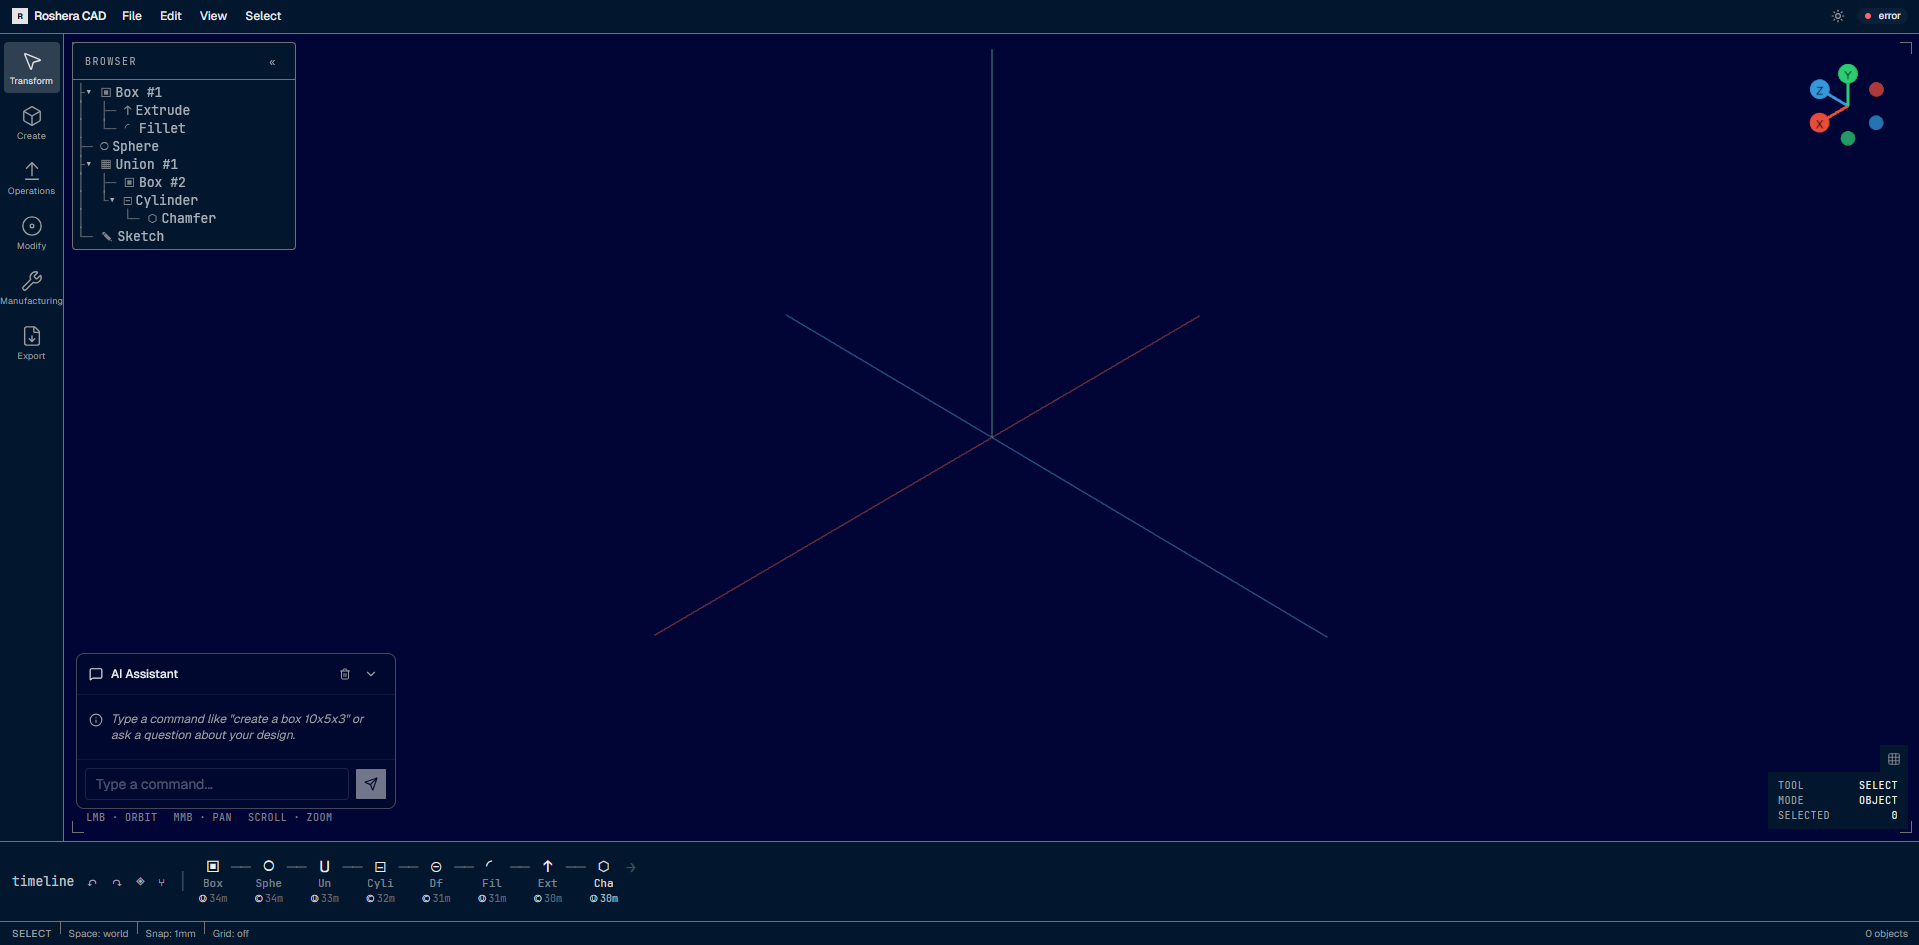Click the timeline diamond marker icon
The height and width of the screenshot is (945, 1919).
click(140, 881)
